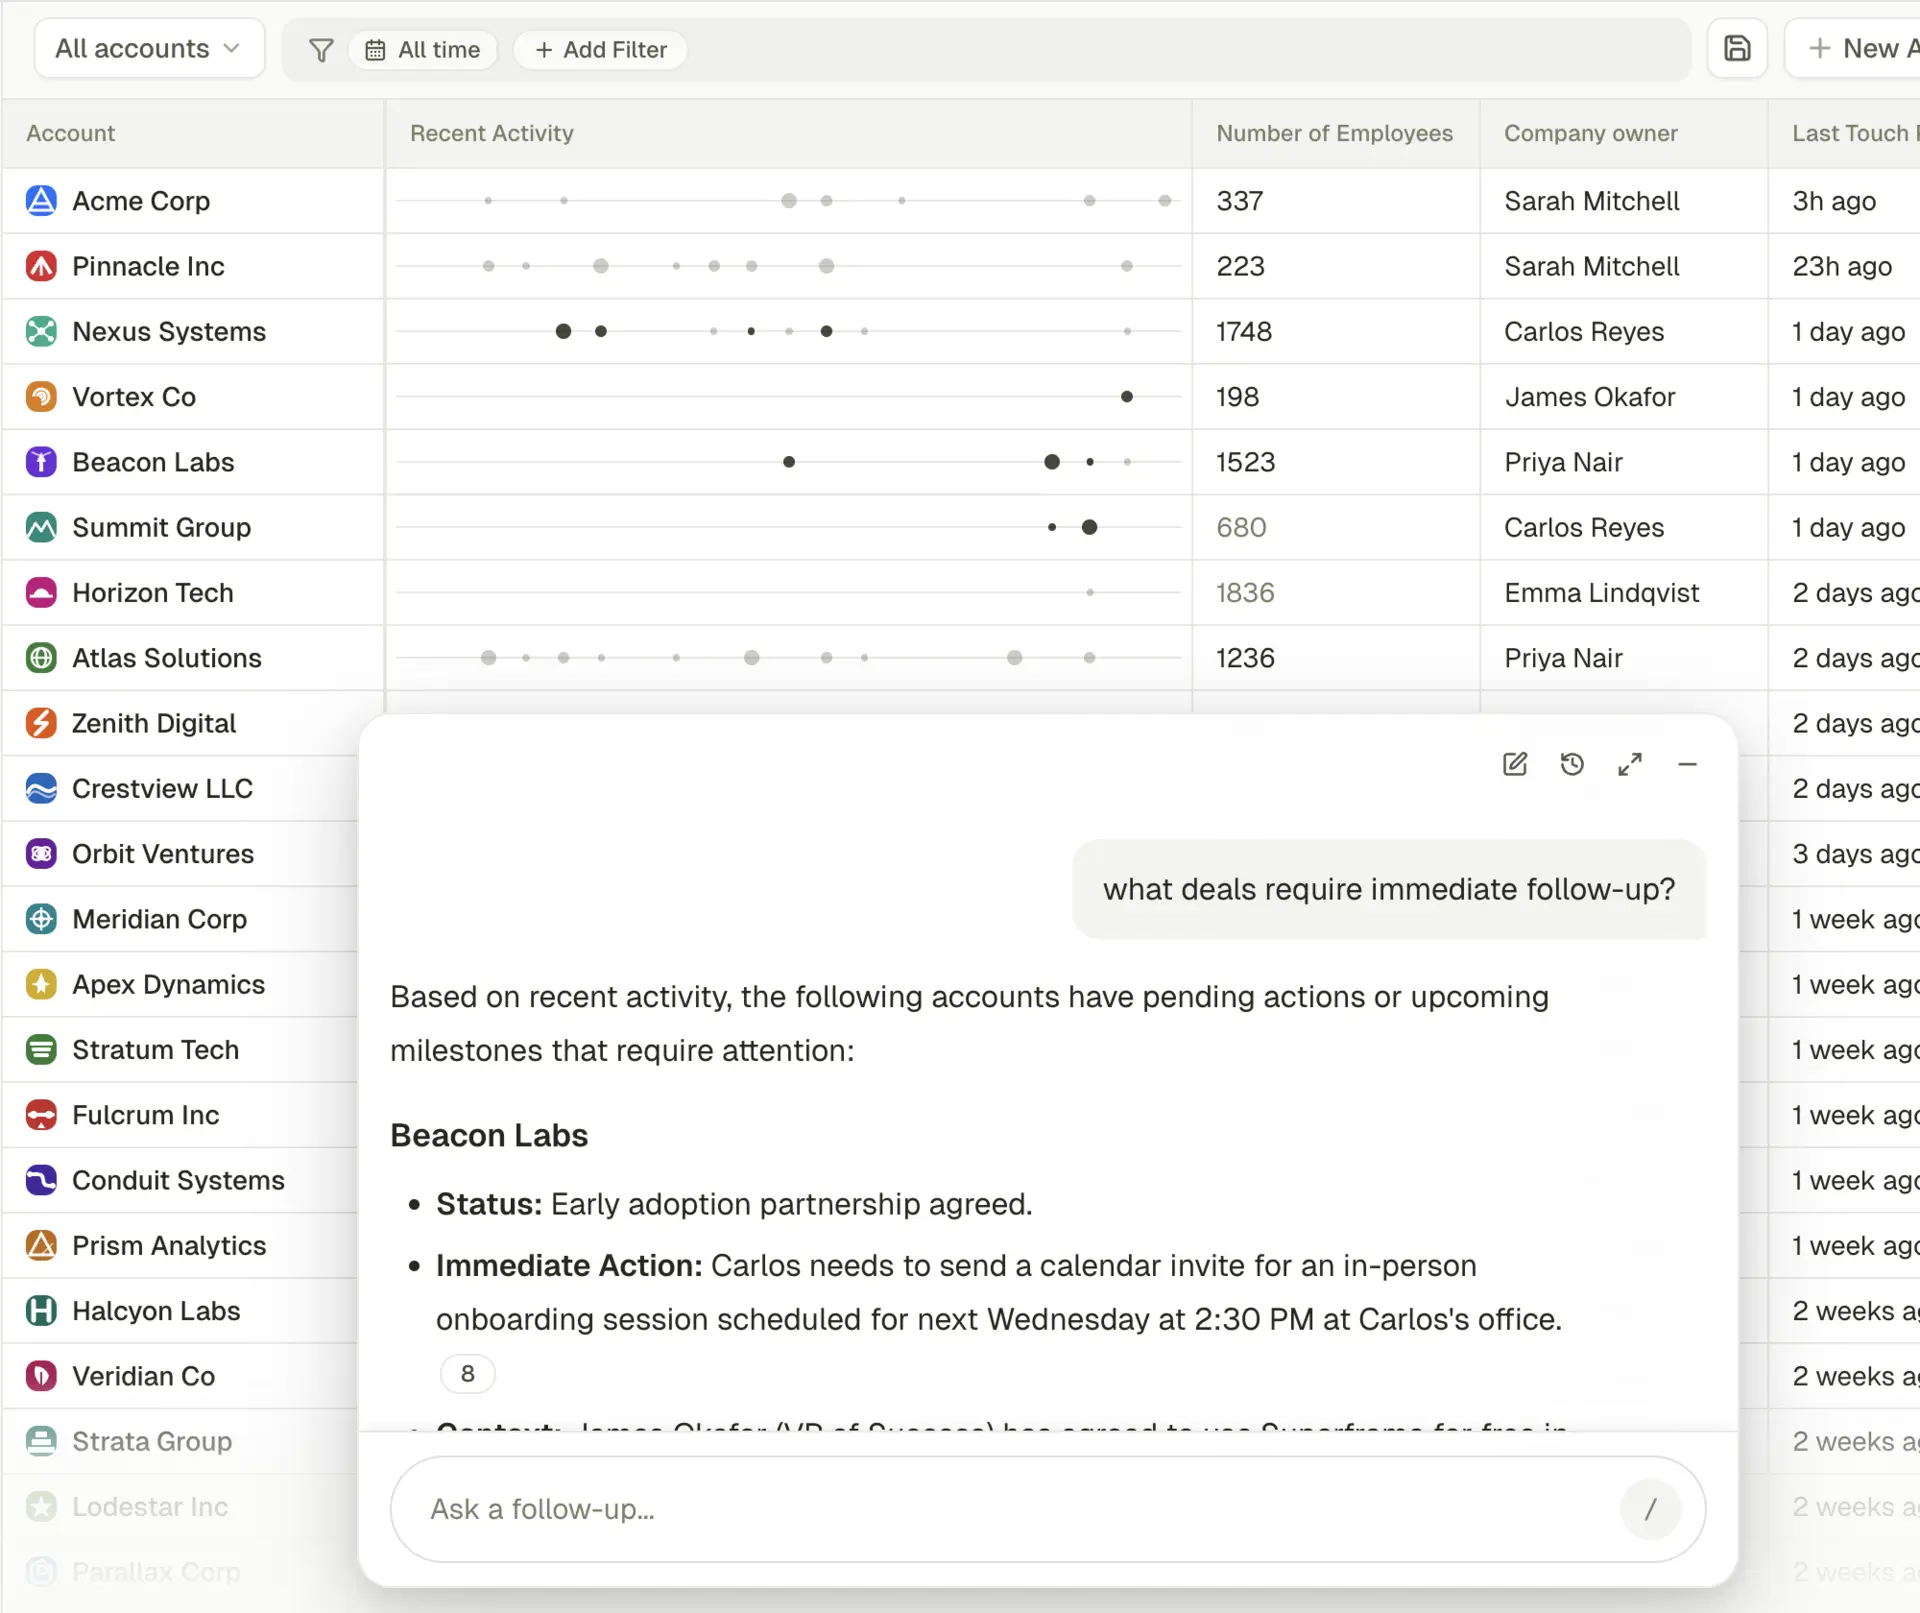
Task: Click the New button in toolbar
Action: (1855, 48)
